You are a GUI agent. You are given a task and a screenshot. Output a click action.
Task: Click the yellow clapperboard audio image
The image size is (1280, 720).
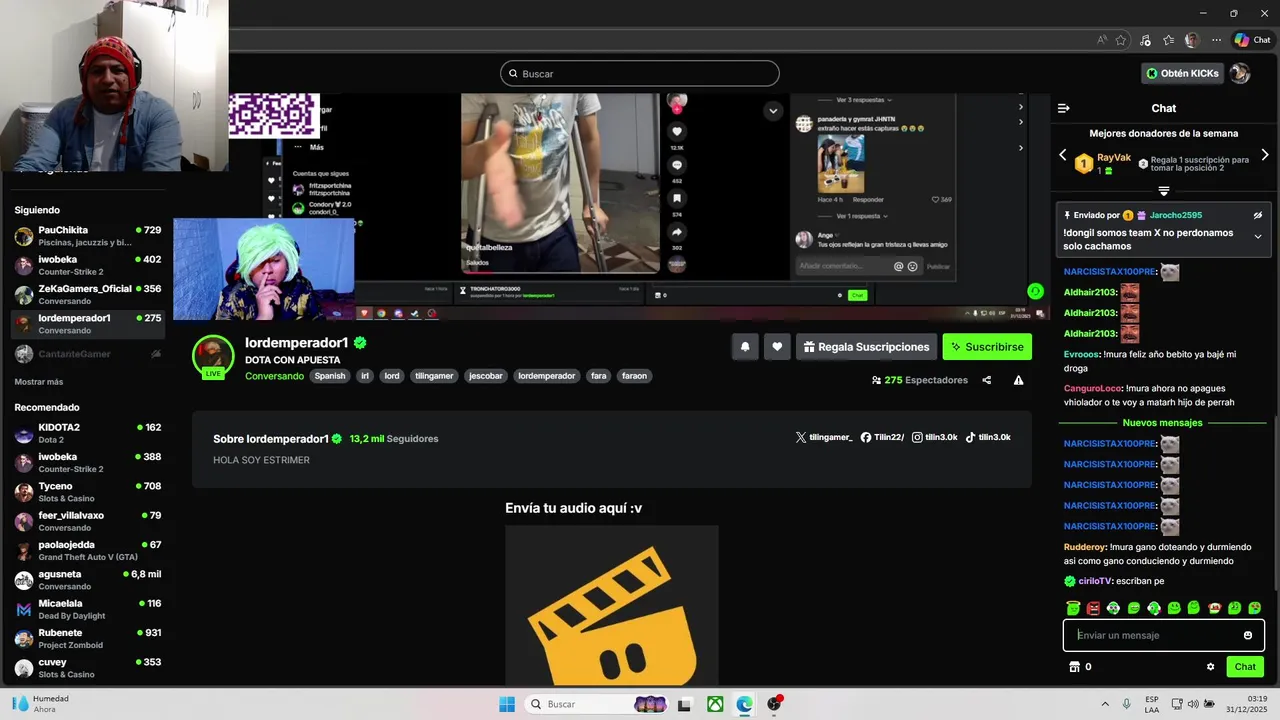click(x=612, y=605)
